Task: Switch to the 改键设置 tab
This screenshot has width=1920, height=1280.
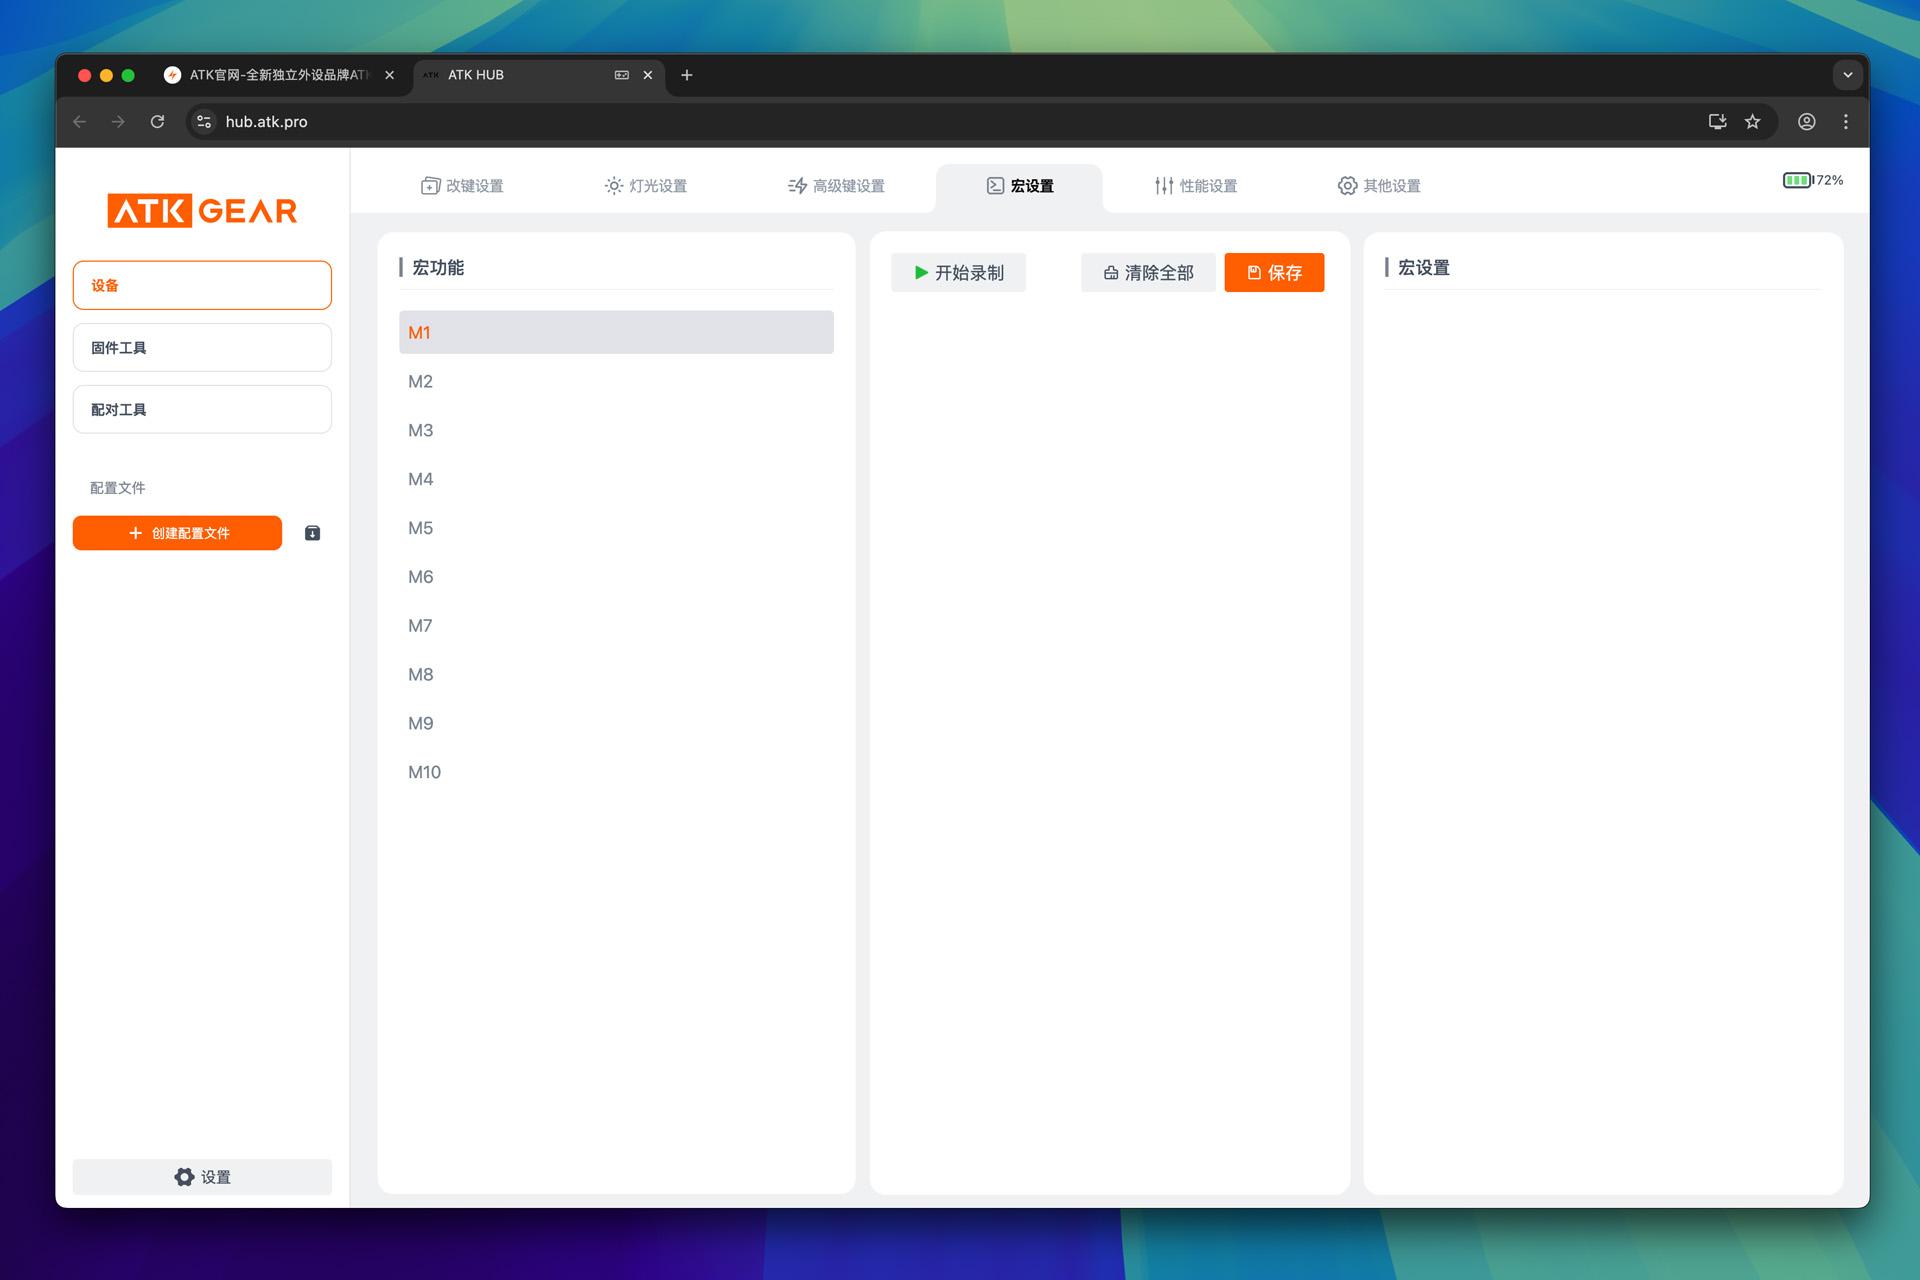Action: pos(462,186)
